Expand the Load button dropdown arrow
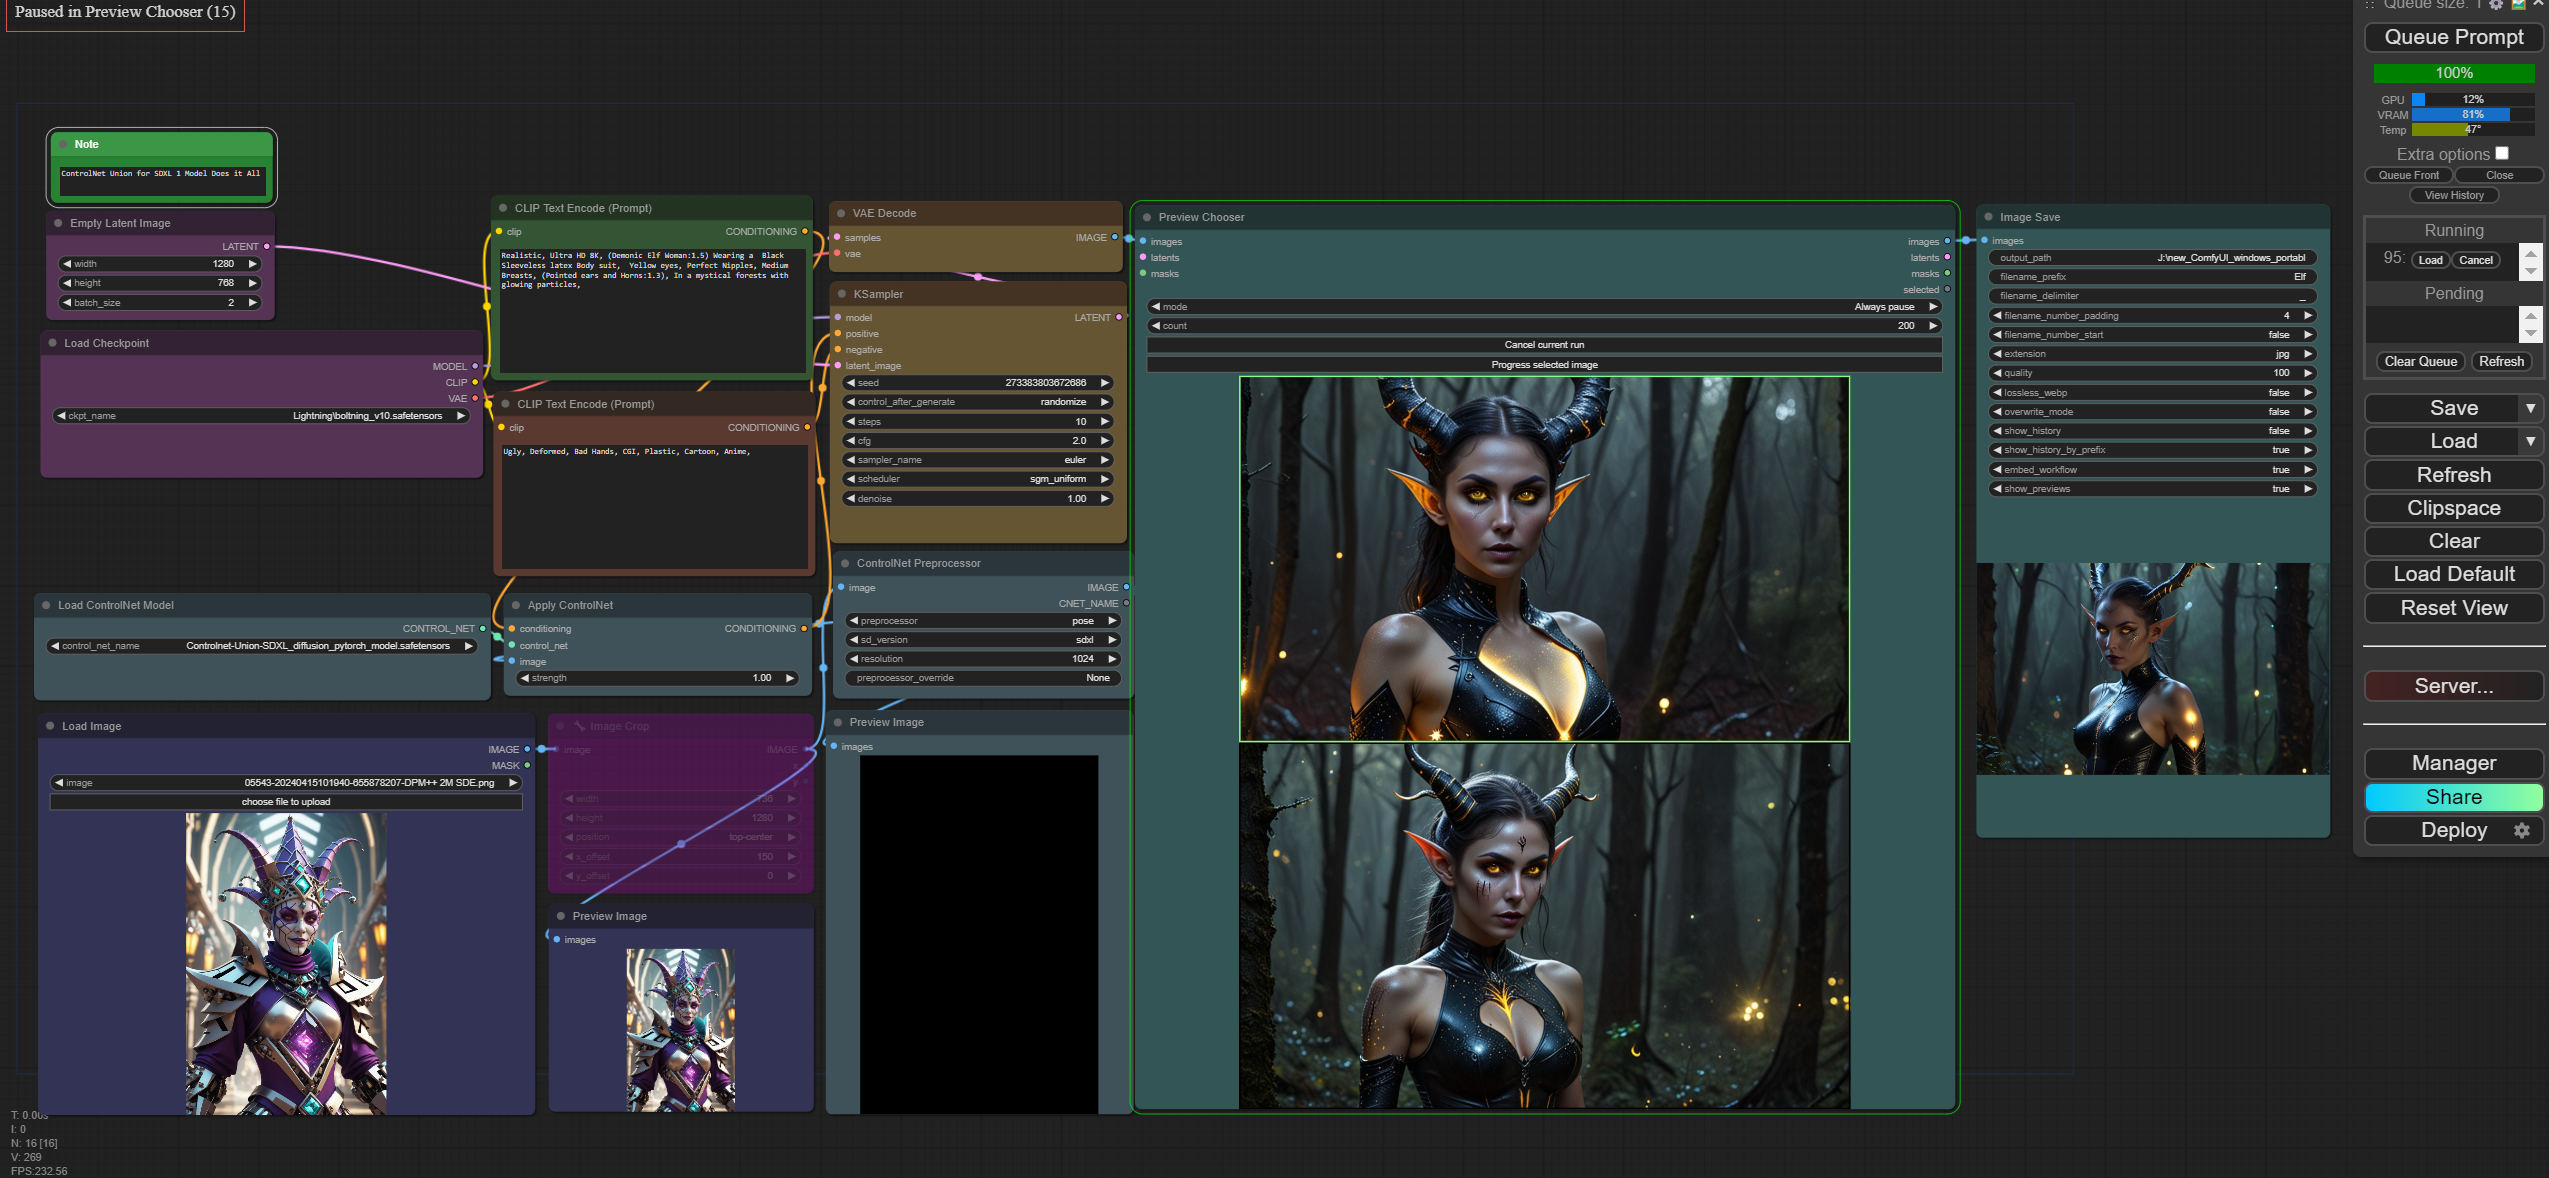Screen dimensions: 2549x1178 point(2530,441)
